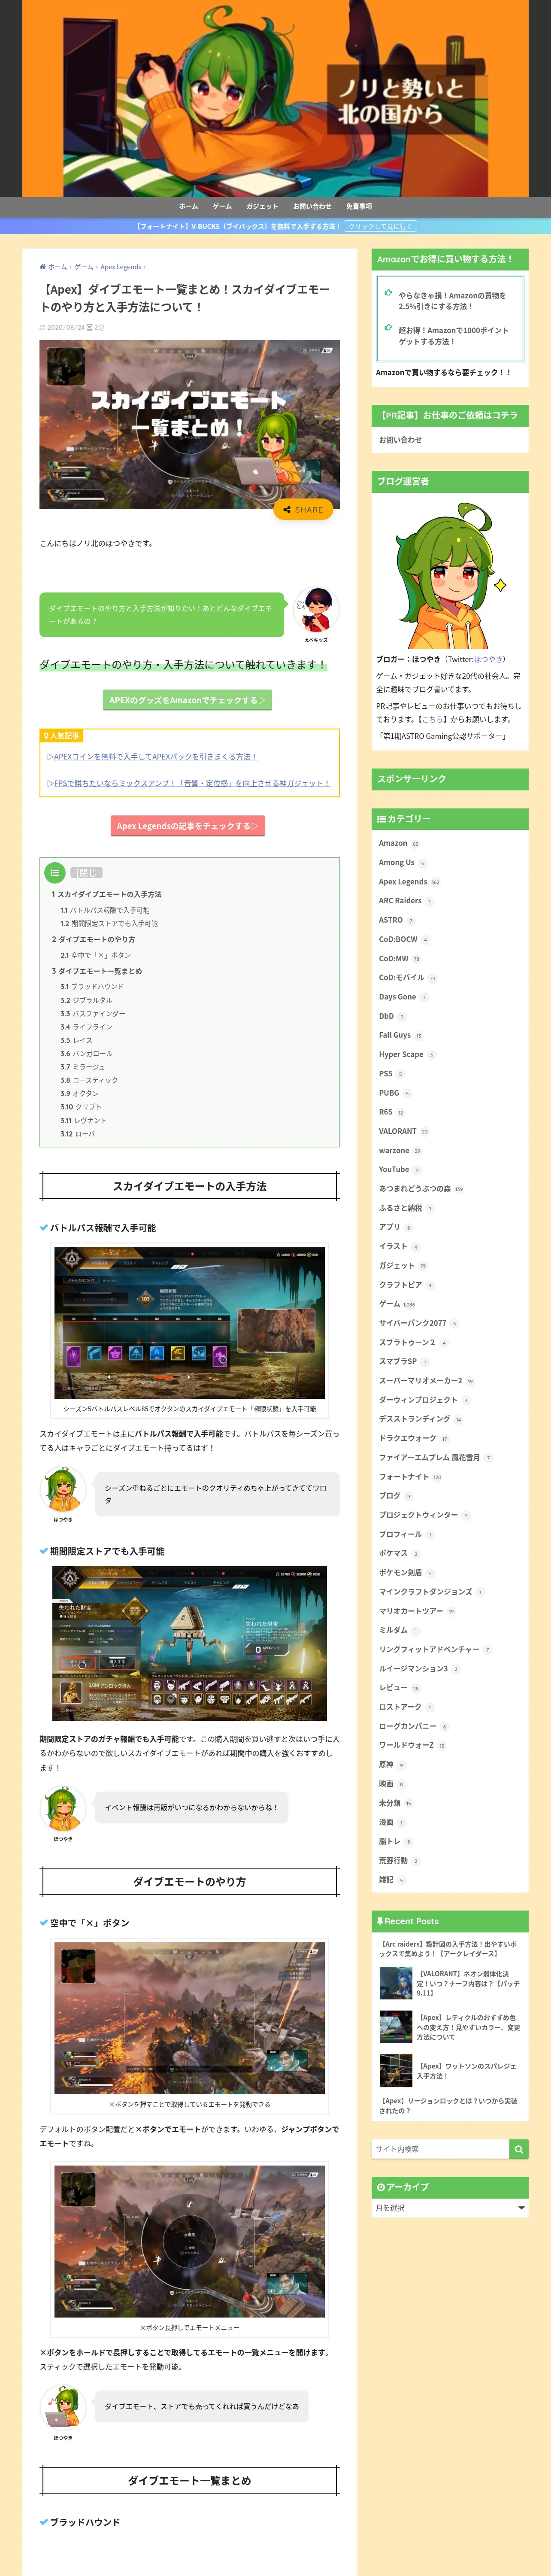Click the search magnifier button in the sidebar
The width and height of the screenshot is (551, 2576).
pyautogui.click(x=518, y=2149)
